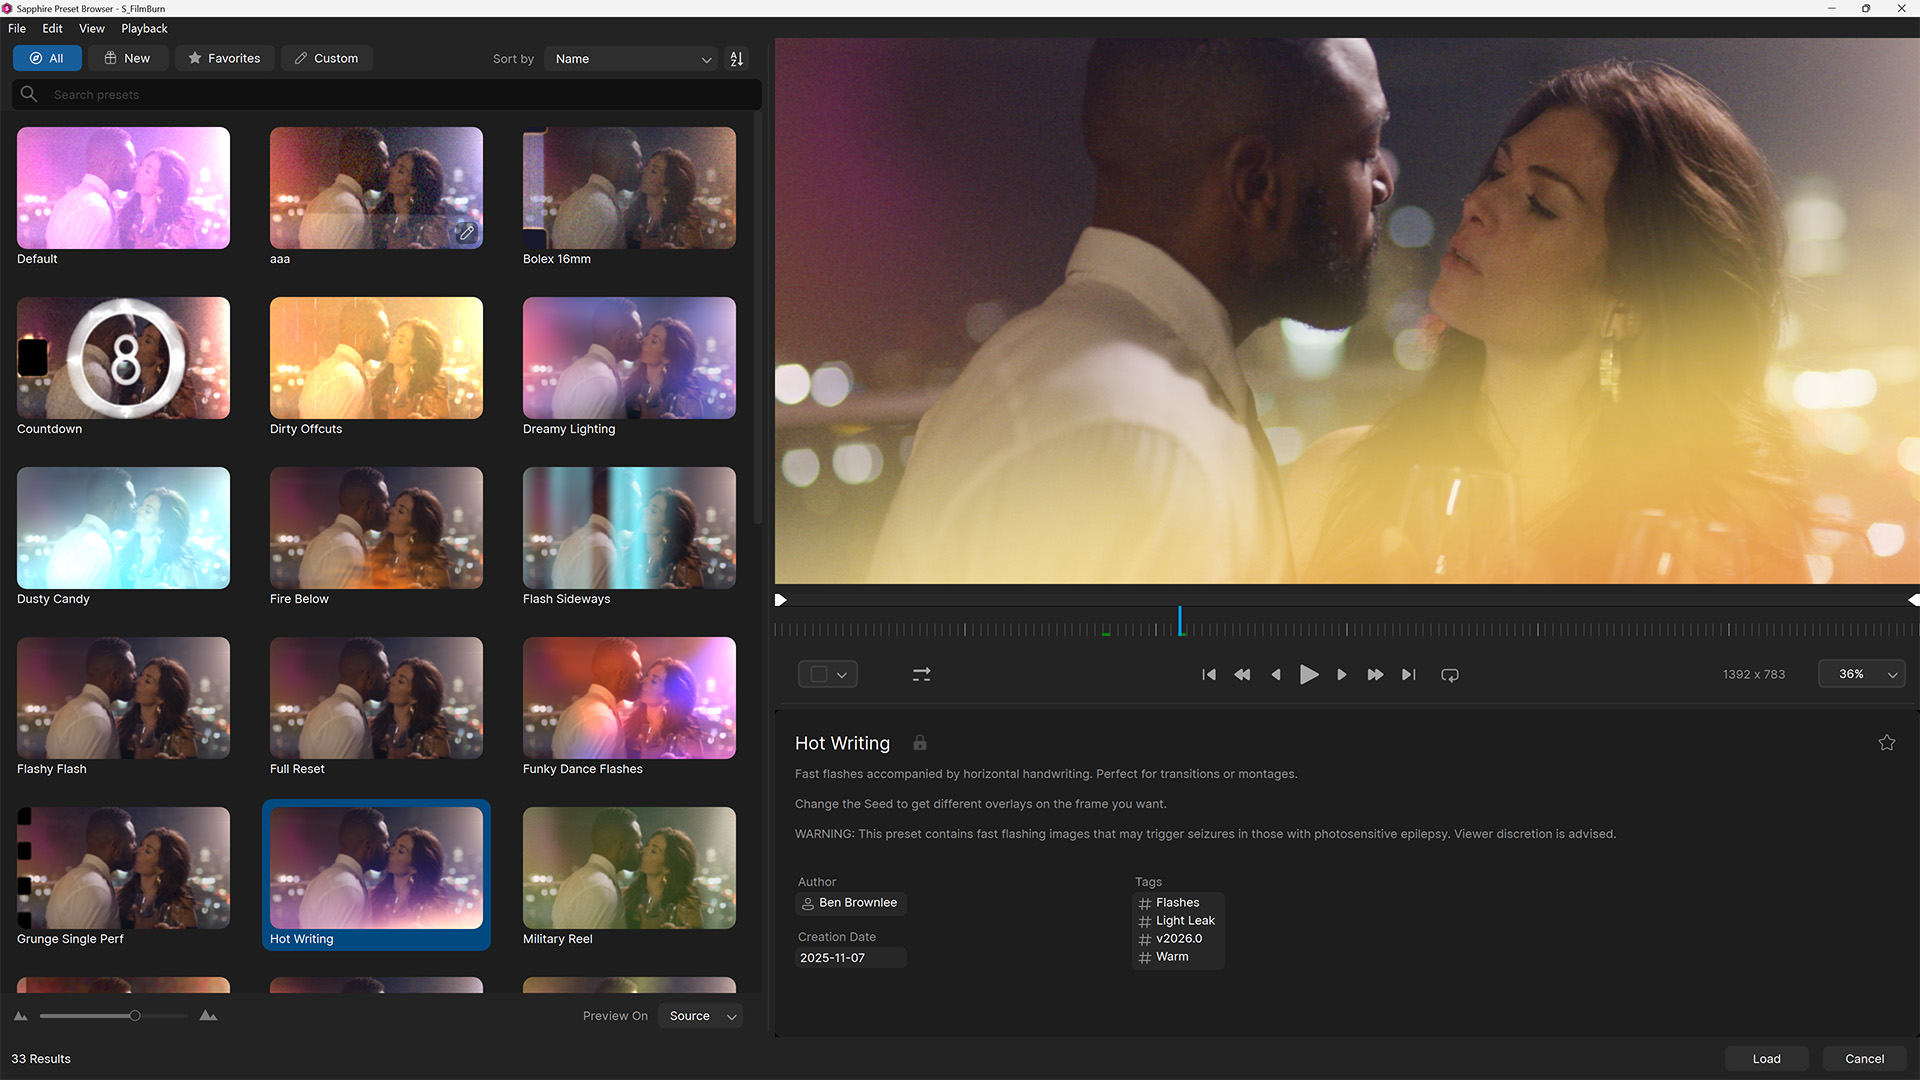
Task: Select the Bolex 16mm preset
Action: click(629, 188)
